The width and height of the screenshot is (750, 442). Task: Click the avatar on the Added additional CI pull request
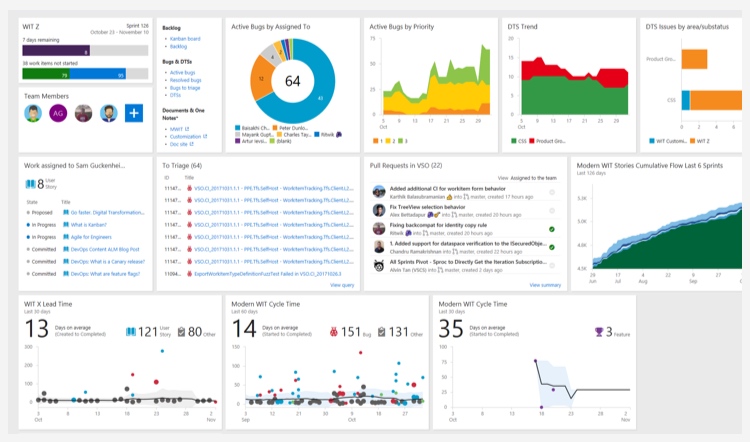tap(379, 192)
